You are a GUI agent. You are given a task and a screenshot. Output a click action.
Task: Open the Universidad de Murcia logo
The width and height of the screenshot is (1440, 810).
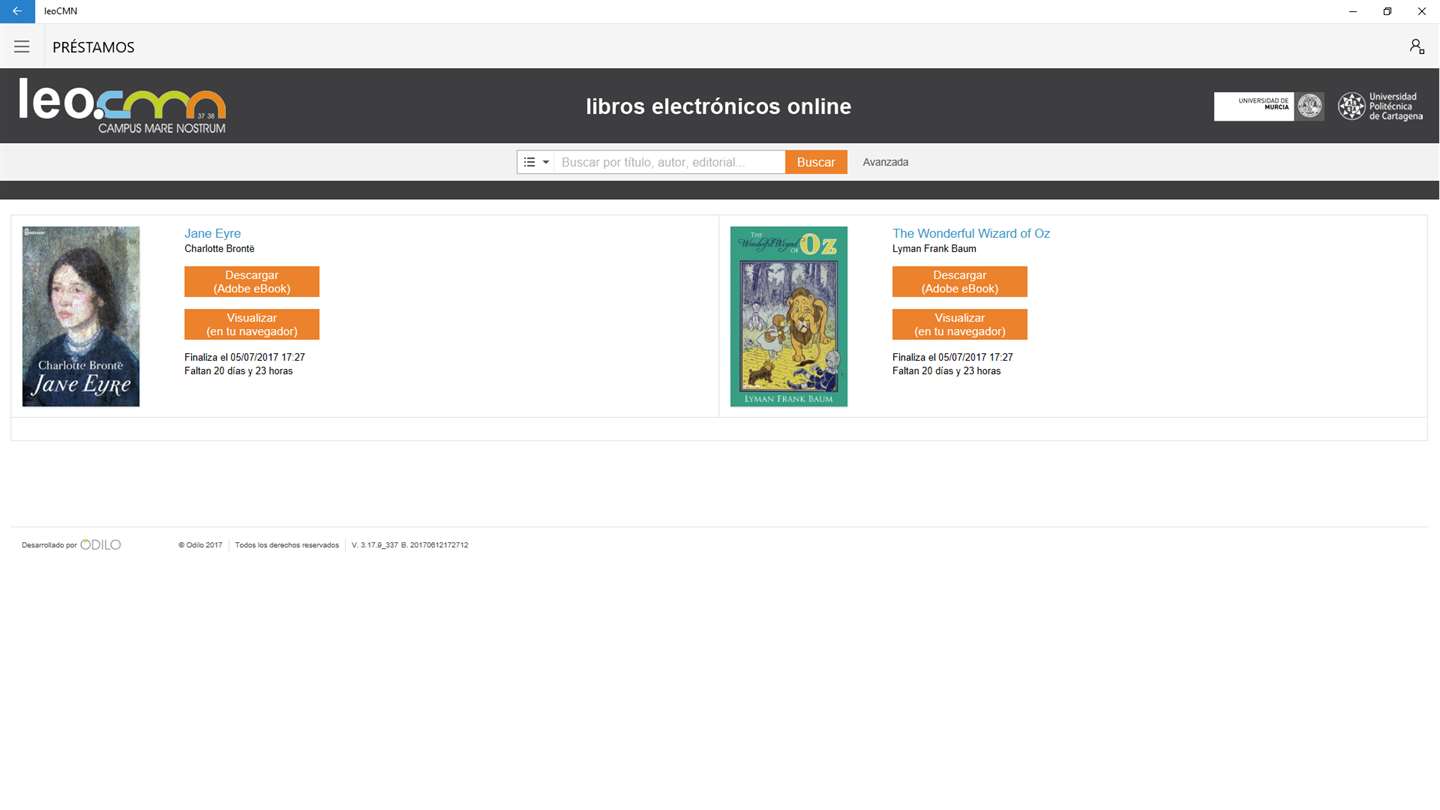(x=1269, y=106)
